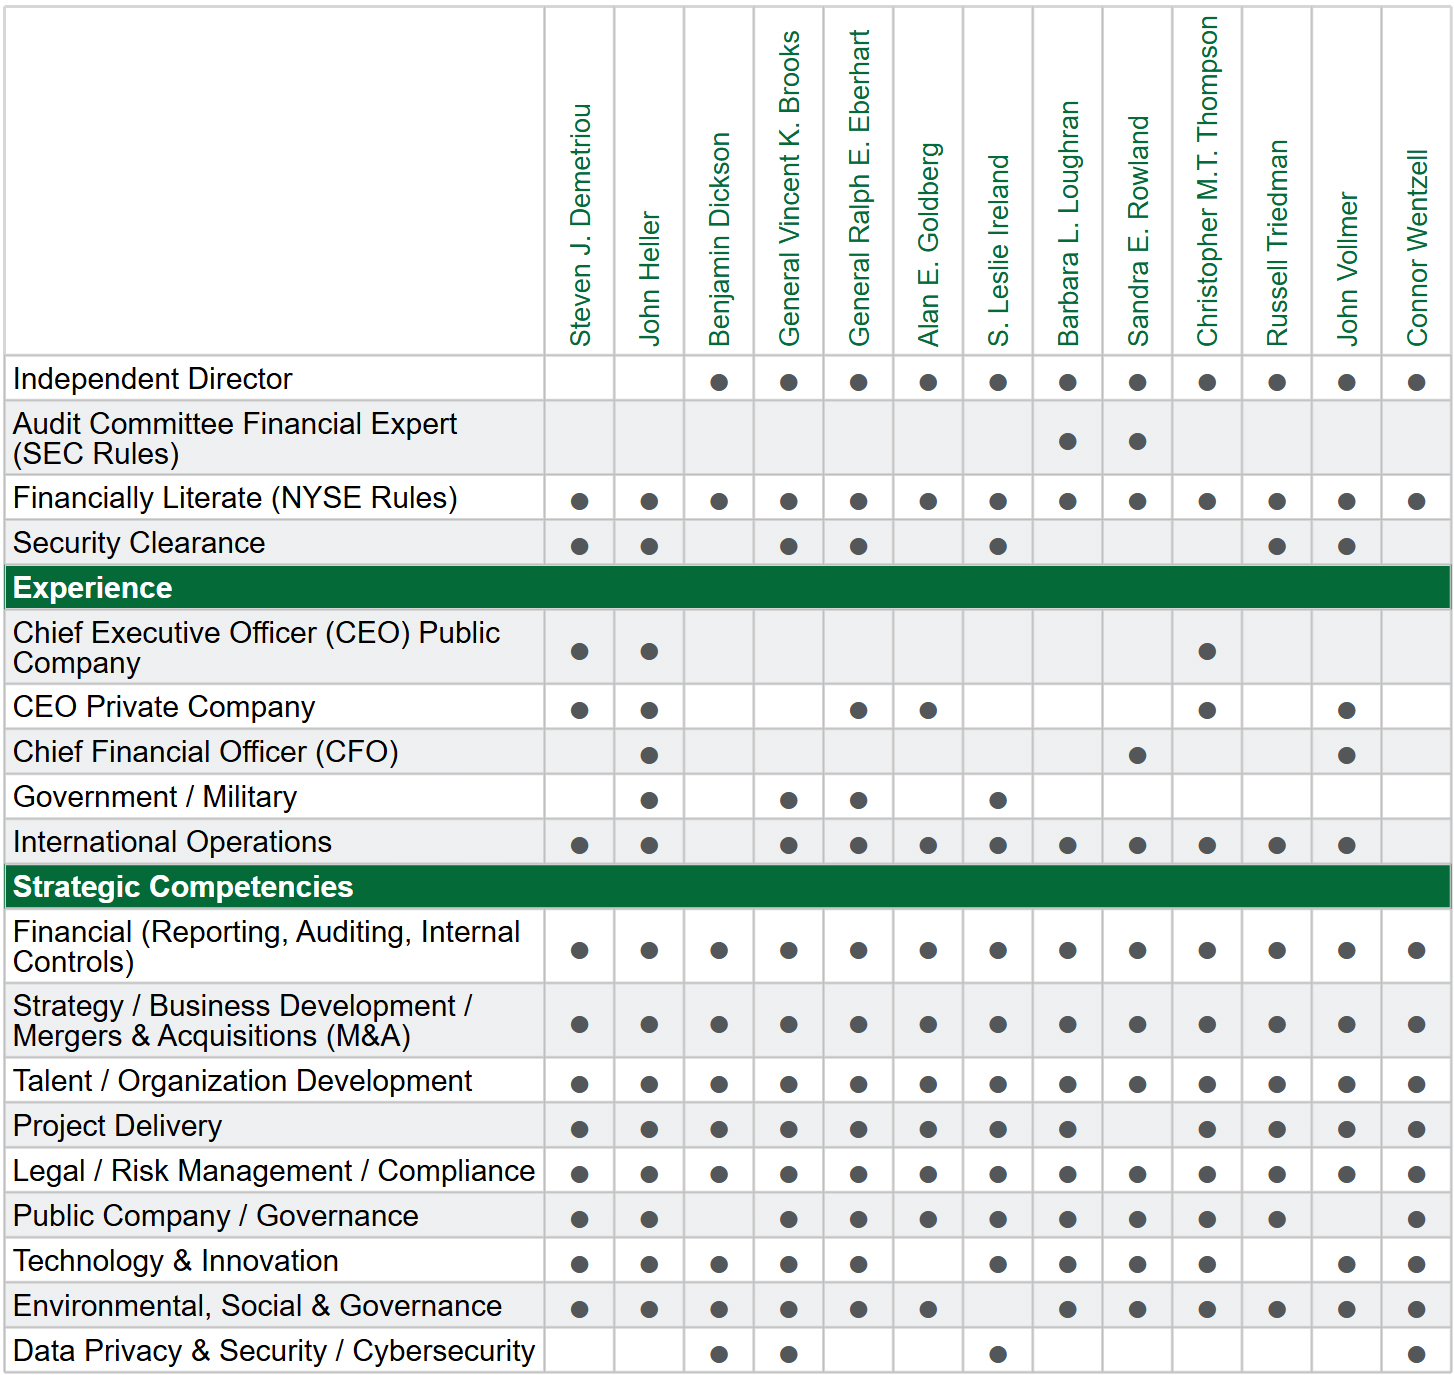Viewport: 1454px width, 1375px height.
Task: Click CEO Public Company dot for Christopher Thompson
Action: coord(1208,651)
